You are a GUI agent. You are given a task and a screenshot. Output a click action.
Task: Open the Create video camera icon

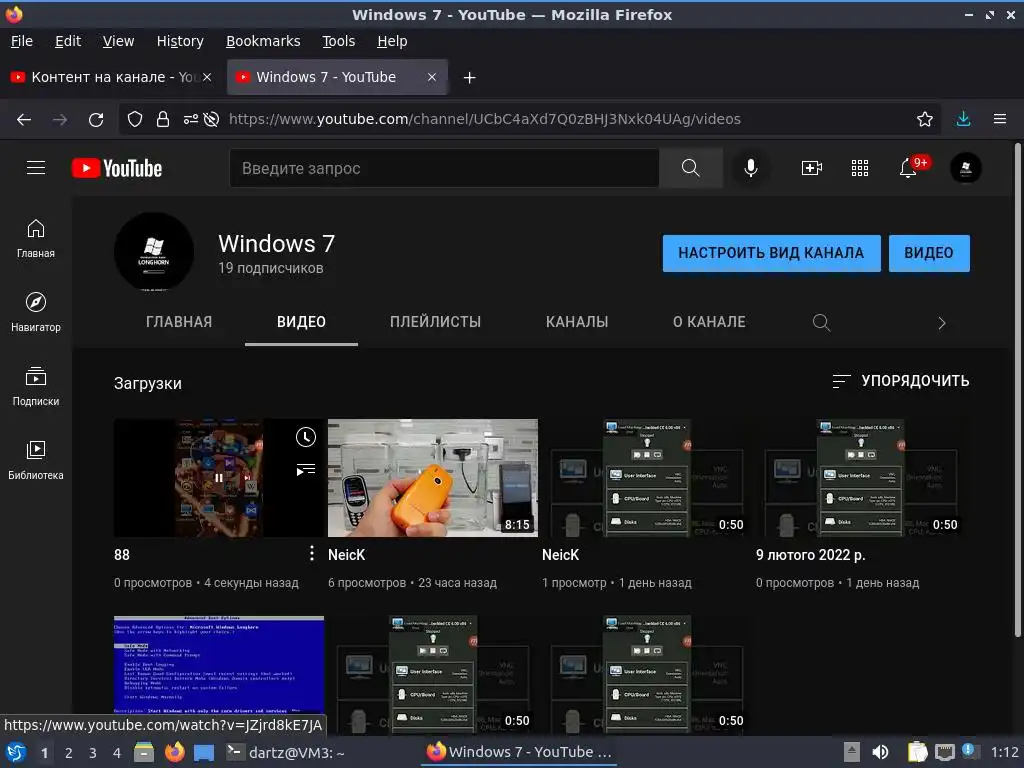click(812, 168)
